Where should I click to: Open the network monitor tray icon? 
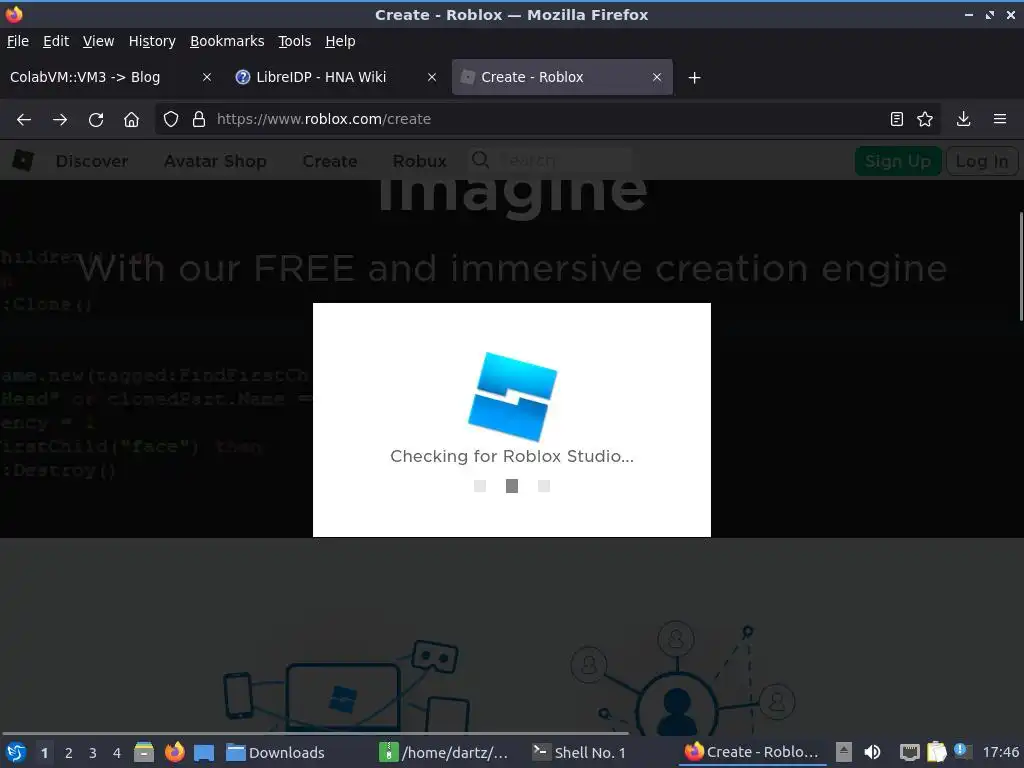[909, 752]
